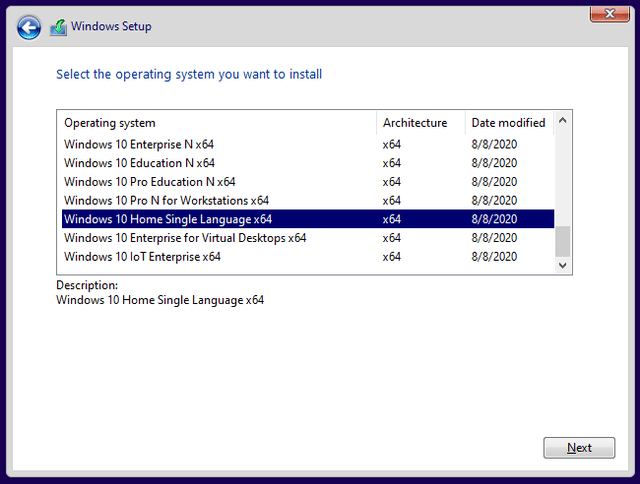Click the Windows Setup title text

tap(111, 26)
